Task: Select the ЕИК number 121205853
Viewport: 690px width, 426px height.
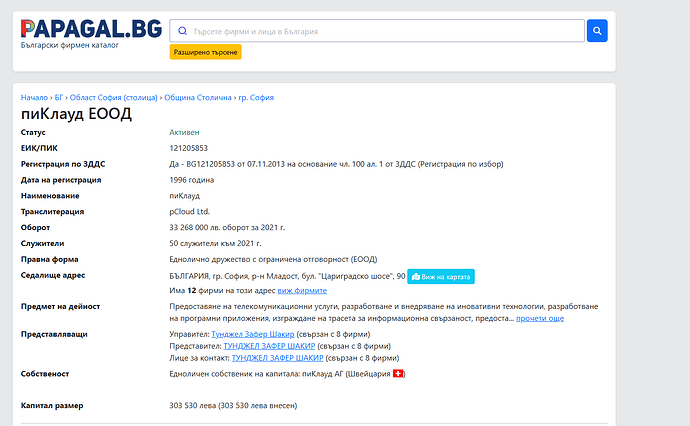Action: click(x=188, y=148)
